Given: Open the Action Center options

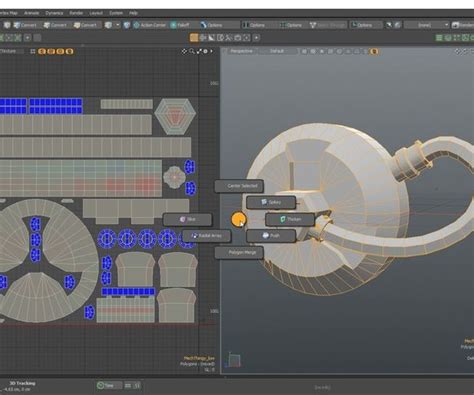Looking at the screenshot, I should pos(149,25).
